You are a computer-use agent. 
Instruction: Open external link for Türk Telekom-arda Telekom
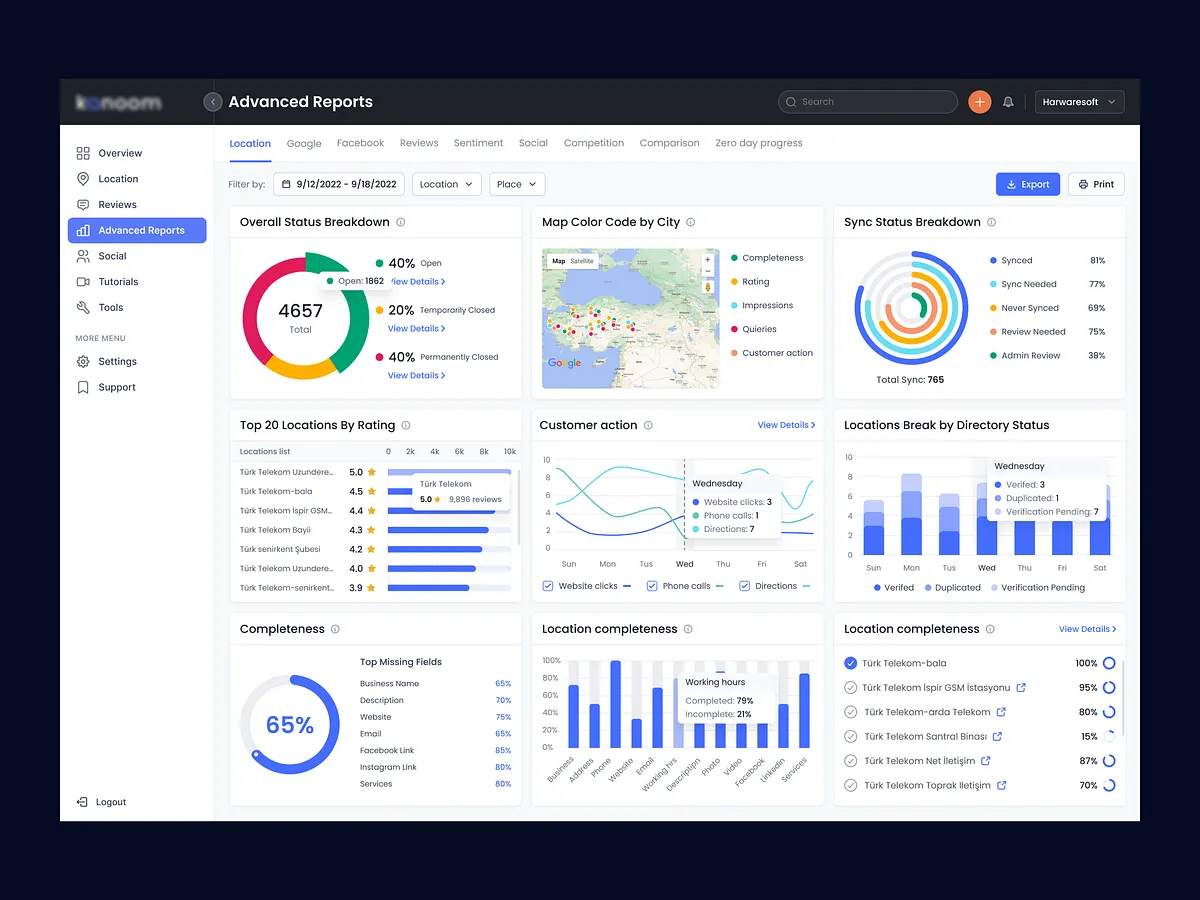pyautogui.click(x=1001, y=712)
